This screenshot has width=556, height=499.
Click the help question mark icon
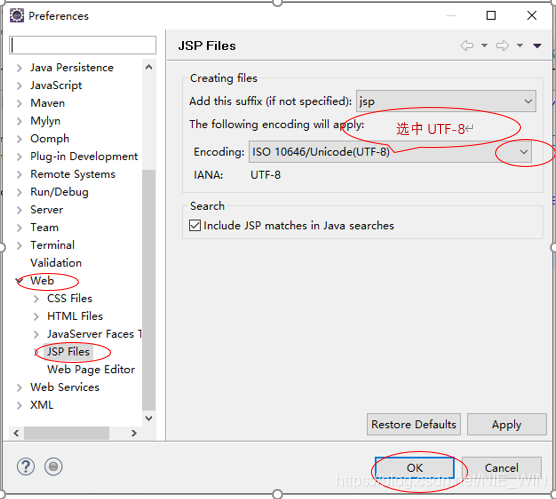[26, 466]
